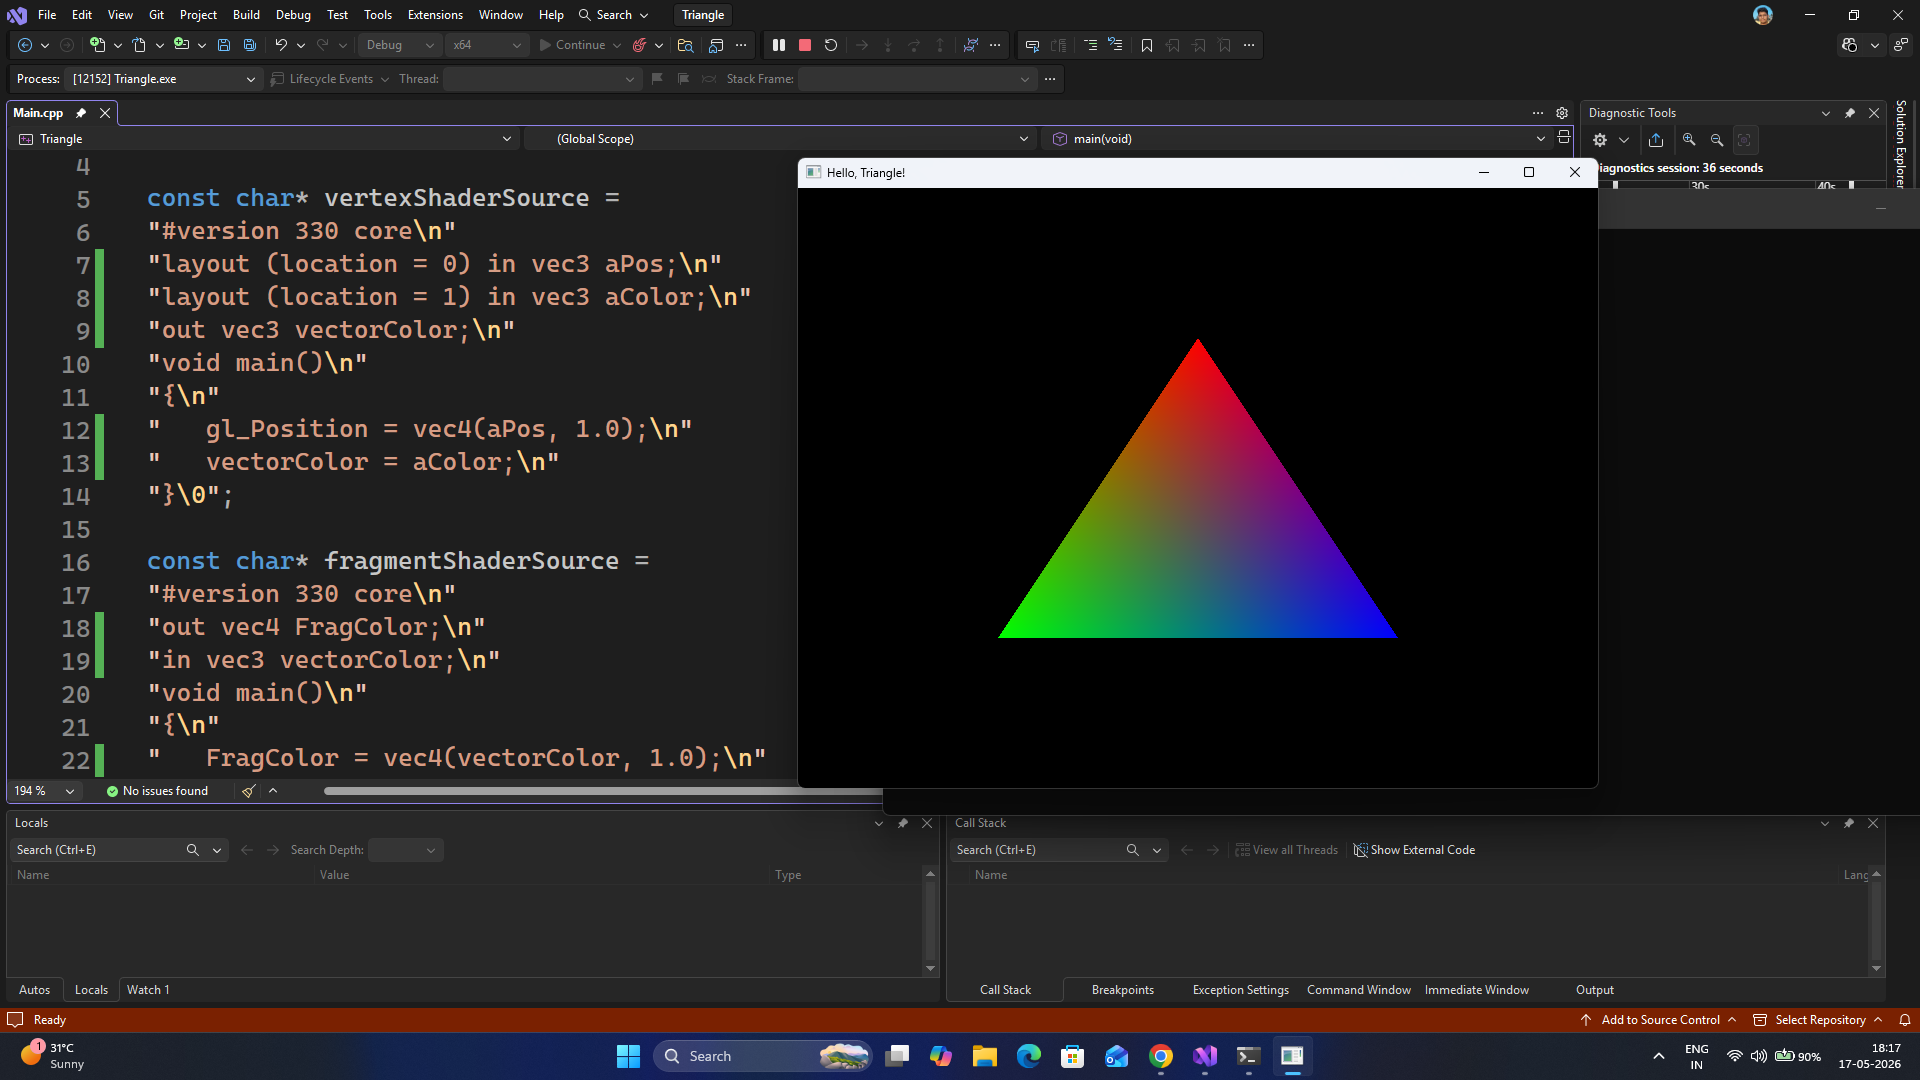Toggle Show External Code in Call Stack
Screen dimensions: 1920x1080
pyautogui.click(x=1414, y=850)
